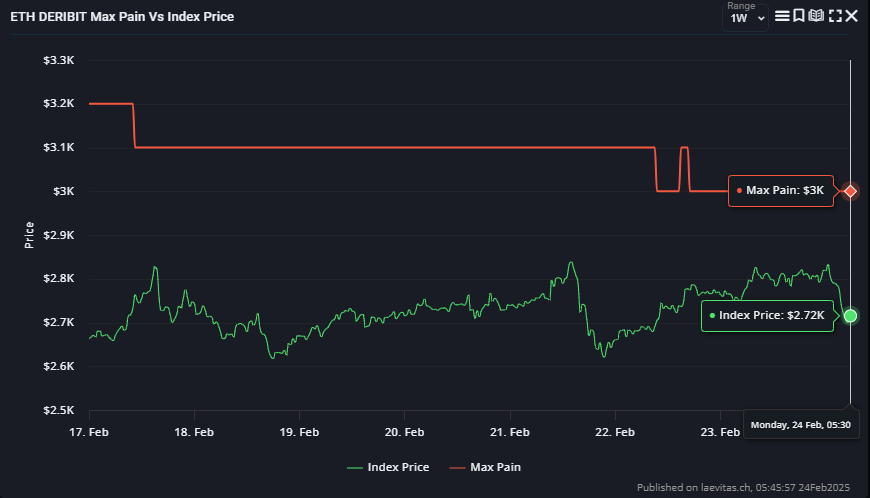The width and height of the screenshot is (870, 498).
Task: Click the '$2.7K' y-axis label
Action: pyautogui.click(x=59, y=322)
